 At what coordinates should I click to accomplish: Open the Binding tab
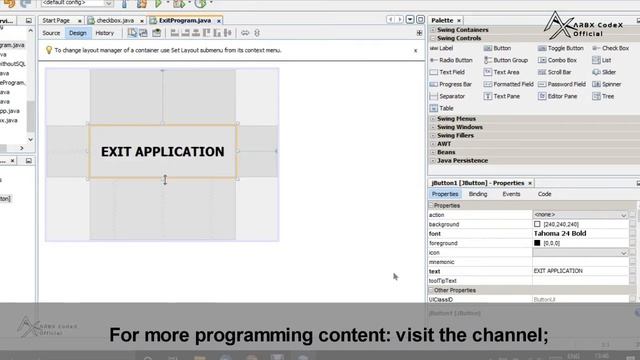pyautogui.click(x=478, y=194)
